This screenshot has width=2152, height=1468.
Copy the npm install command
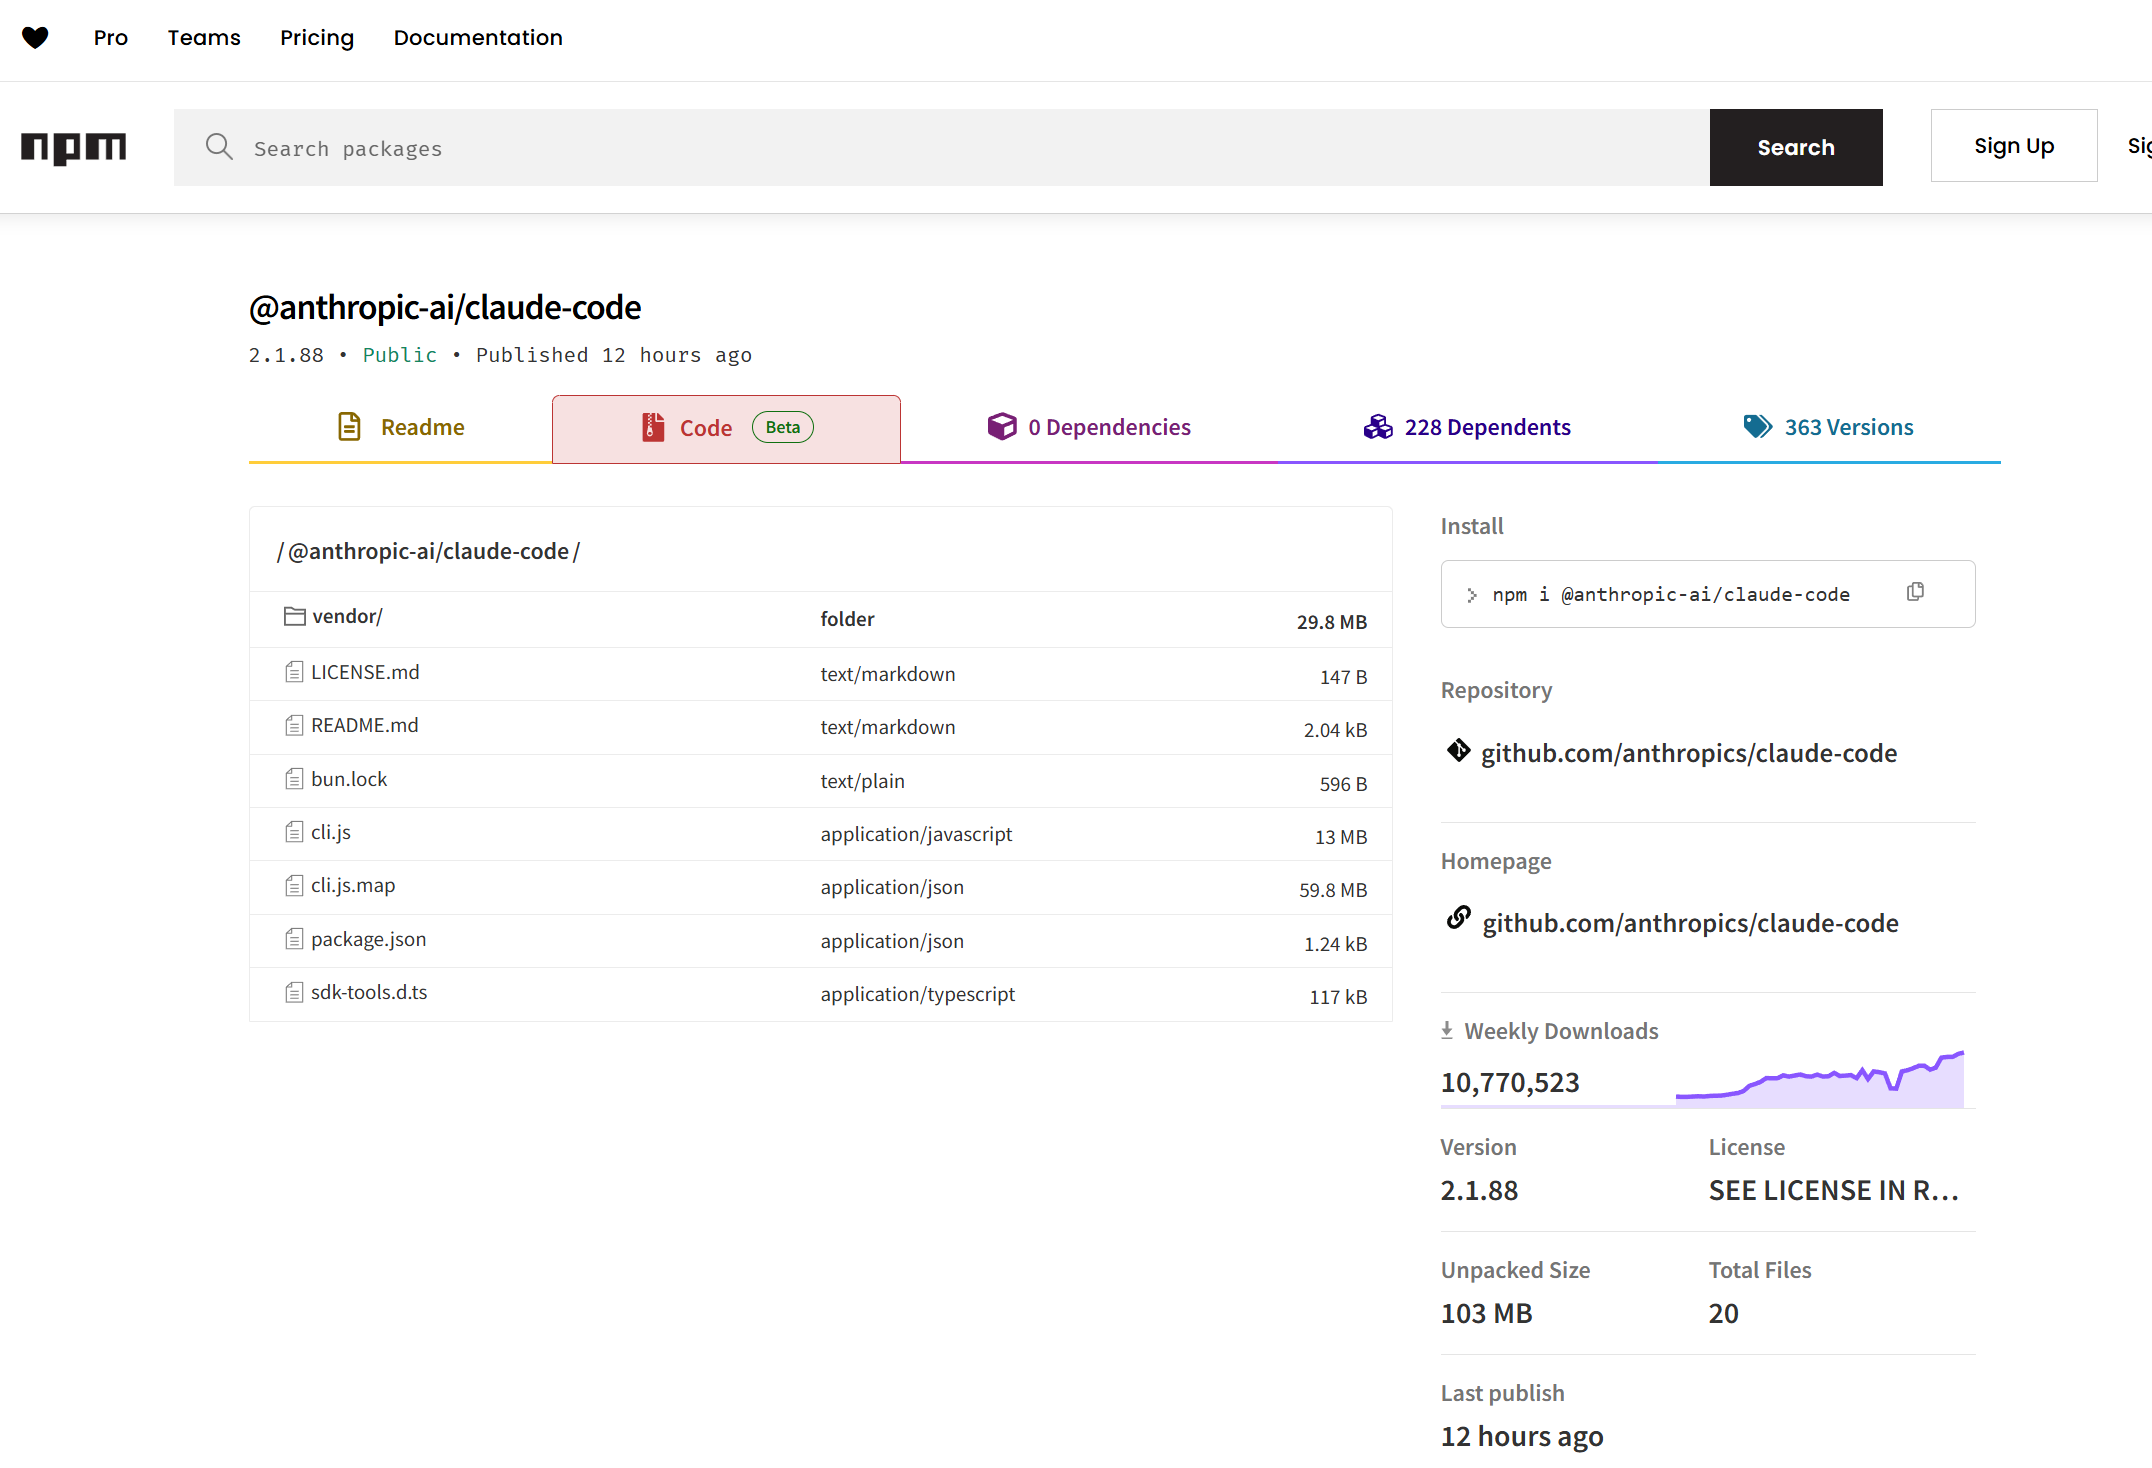(1915, 592)
